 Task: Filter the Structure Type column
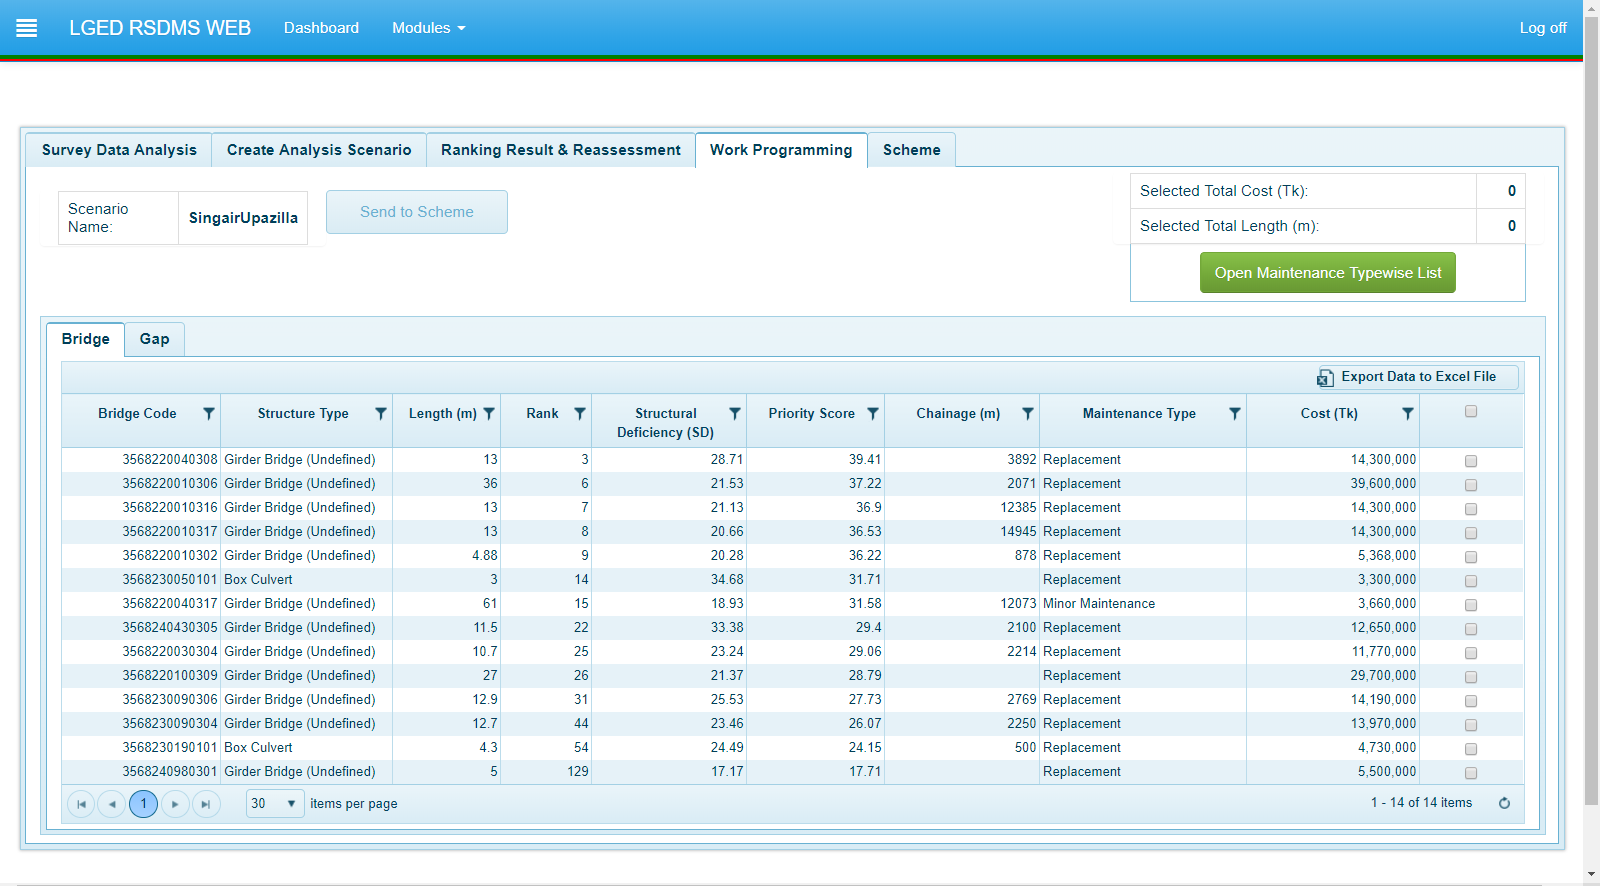381,413
